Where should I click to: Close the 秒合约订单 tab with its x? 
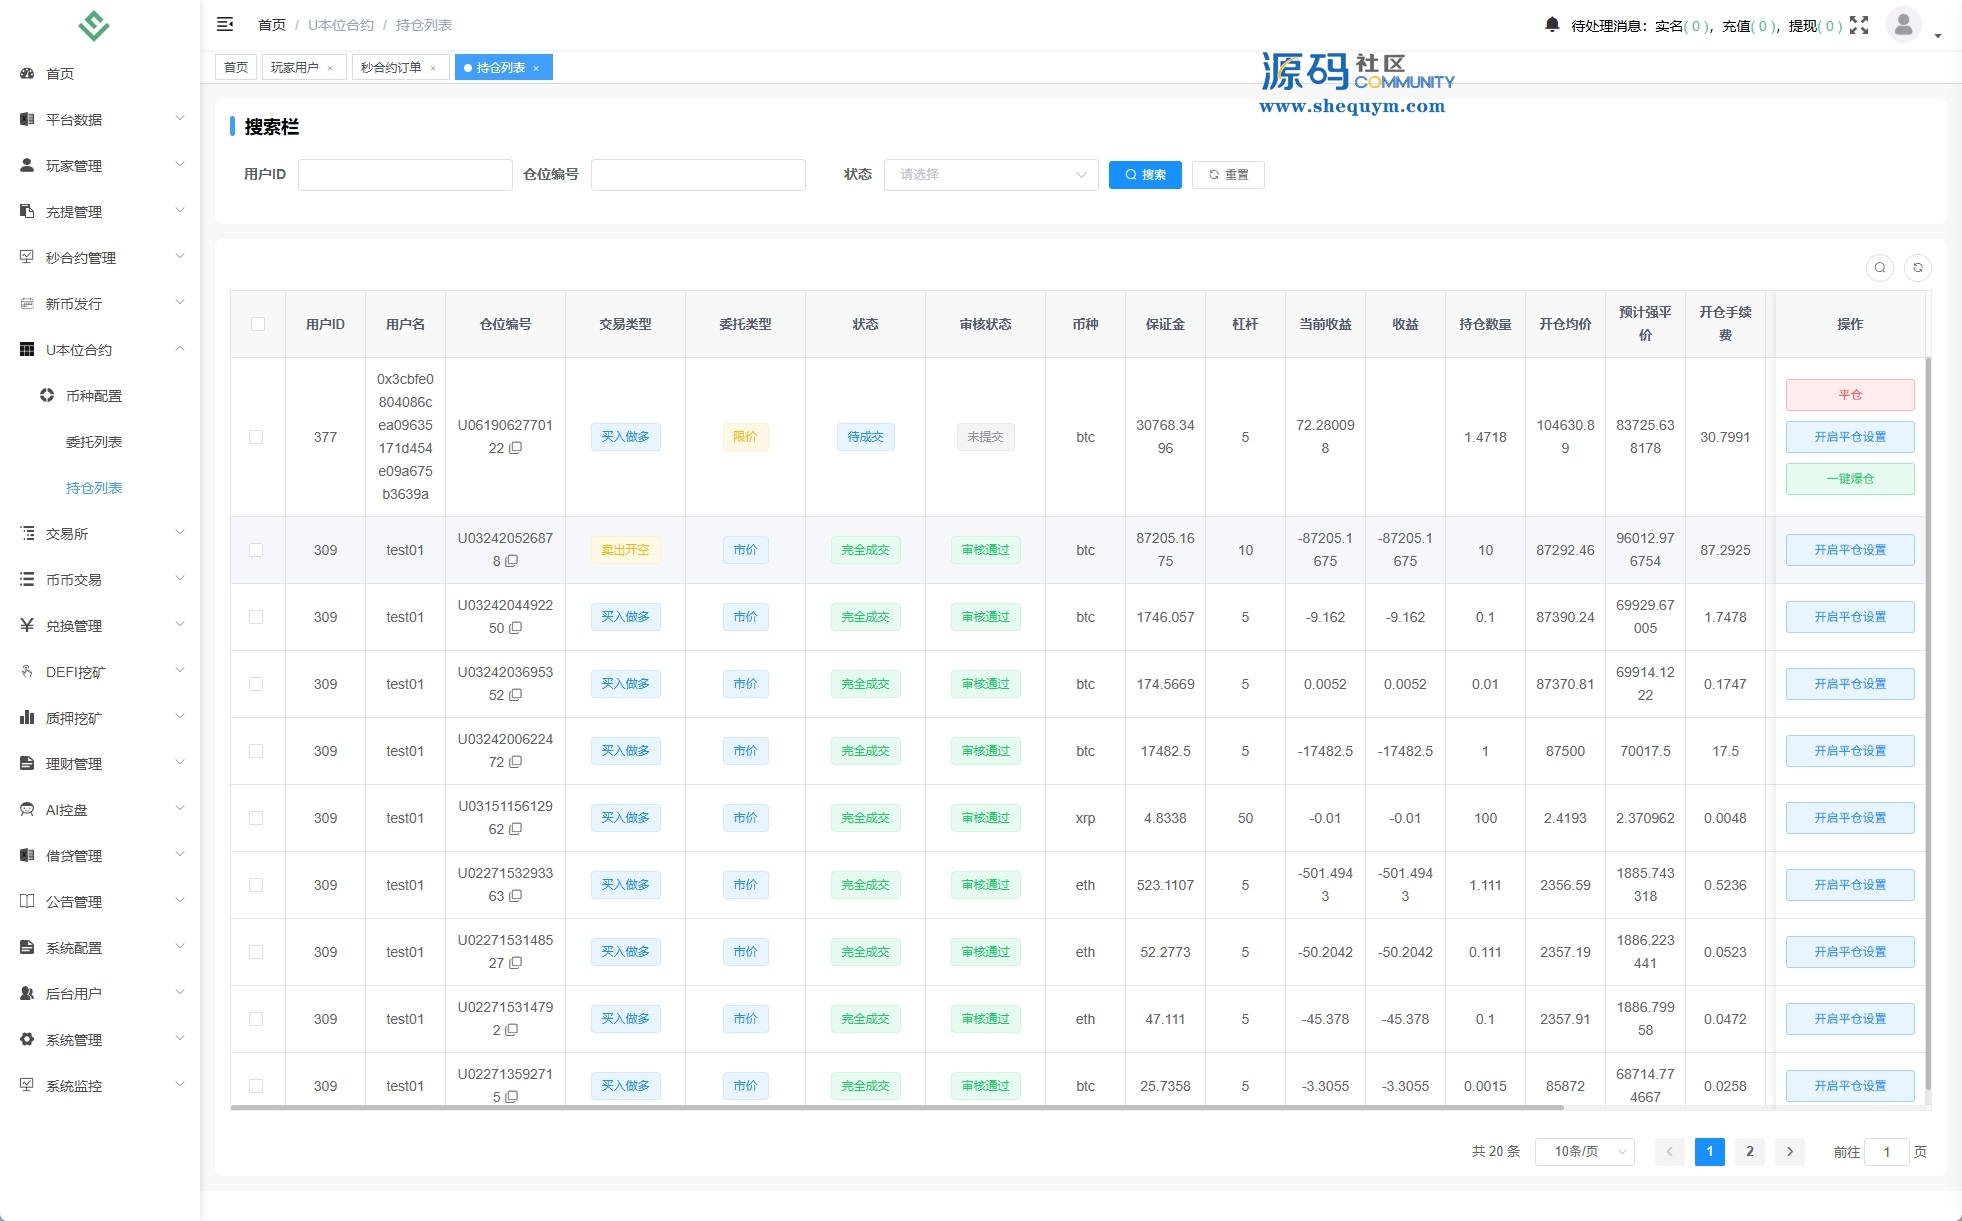[x=433, y=68]
